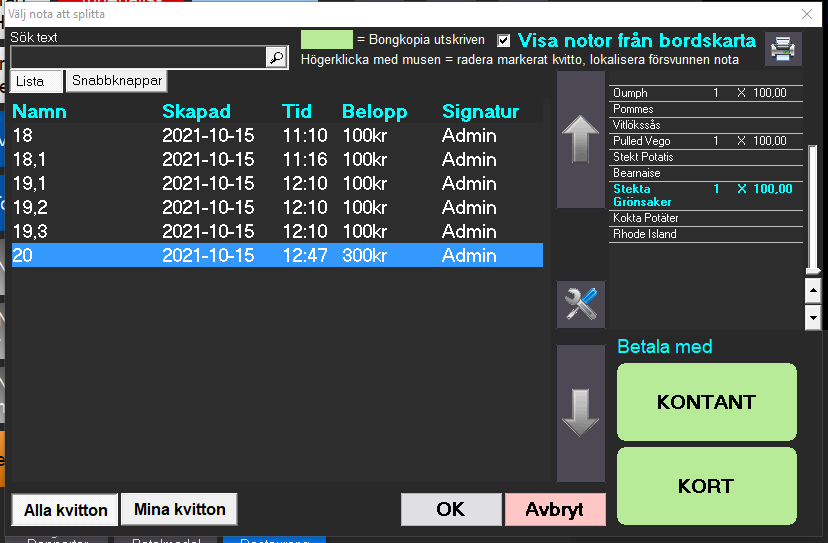
Task: Click the printer icon
Action: (783, 49)
